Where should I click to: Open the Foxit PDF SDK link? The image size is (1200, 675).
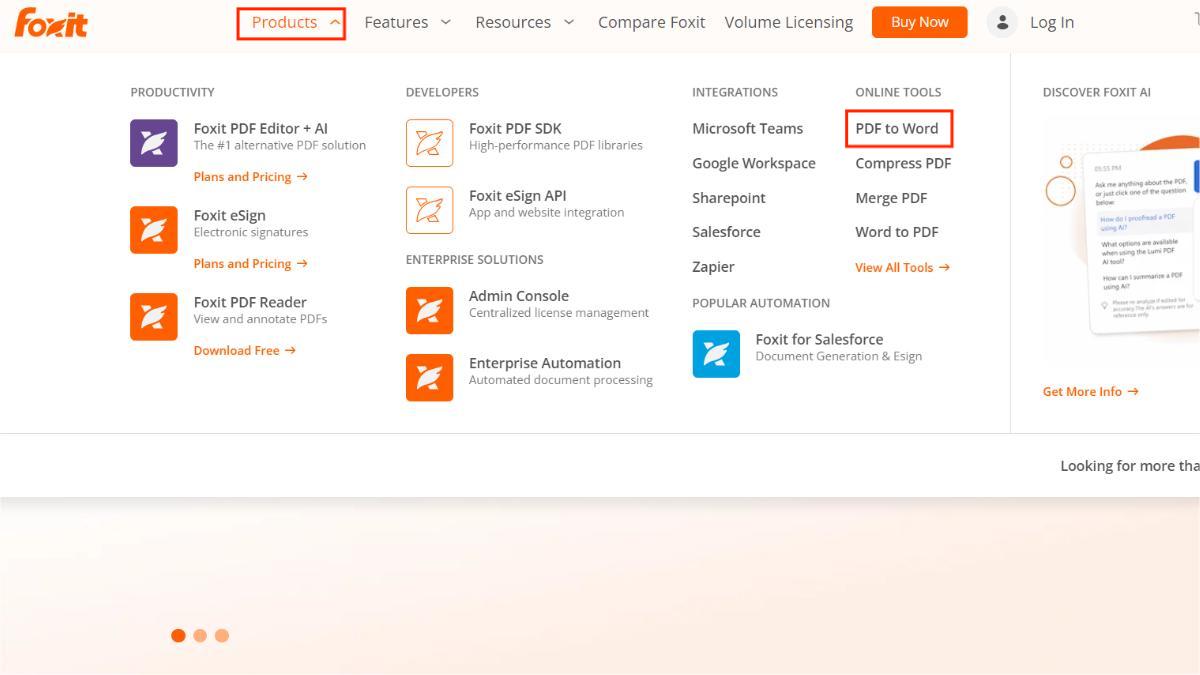click(x=515, y=128)
